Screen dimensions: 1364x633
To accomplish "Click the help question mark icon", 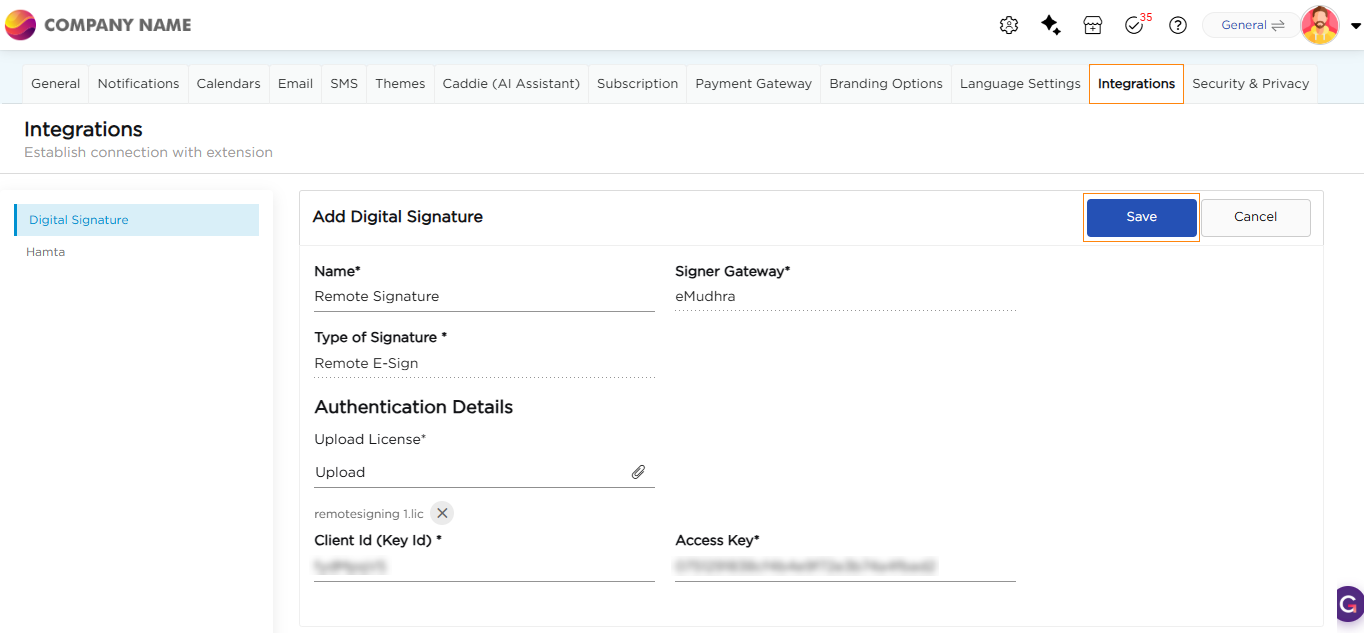I will click(1178, 25).
